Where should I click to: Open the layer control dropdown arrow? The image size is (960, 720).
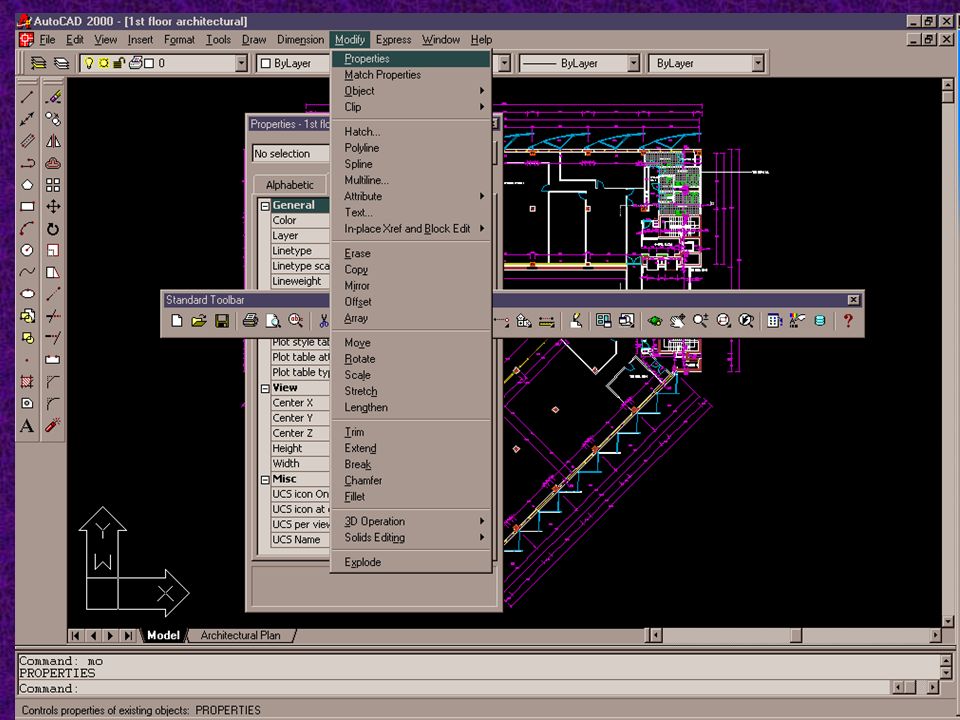point(241,62)
